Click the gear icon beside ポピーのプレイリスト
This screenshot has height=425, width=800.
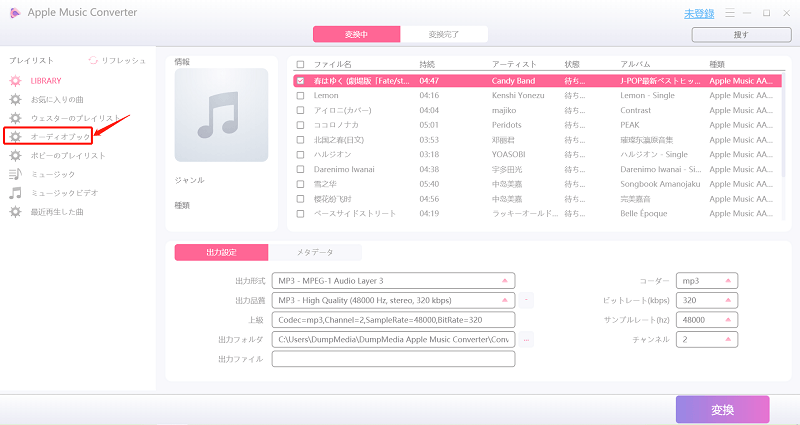pos(15,156)
